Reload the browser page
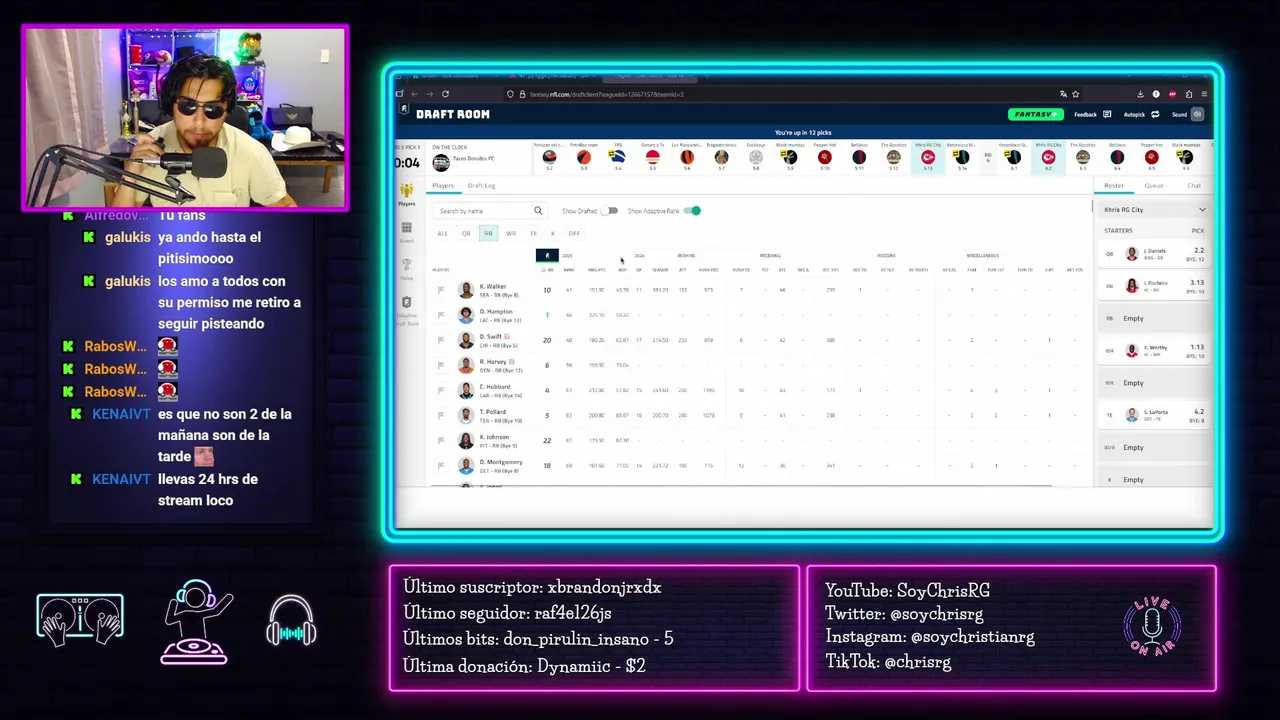The height and width of the screenshot is (720, 1280). pyautogui.click(x=445, y=94)
